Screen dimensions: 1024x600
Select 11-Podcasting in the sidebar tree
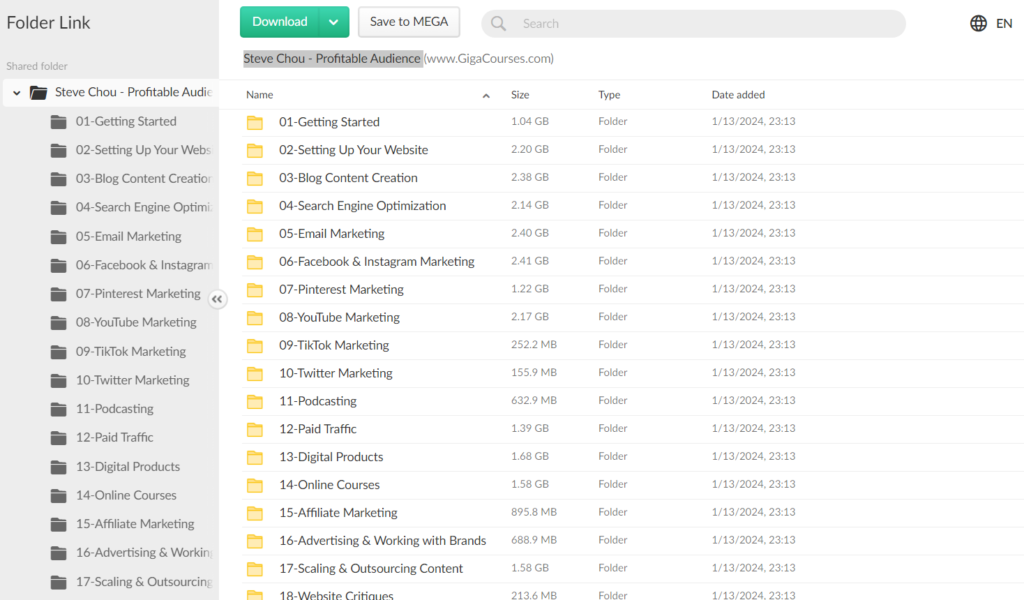[x=114, y=409]
